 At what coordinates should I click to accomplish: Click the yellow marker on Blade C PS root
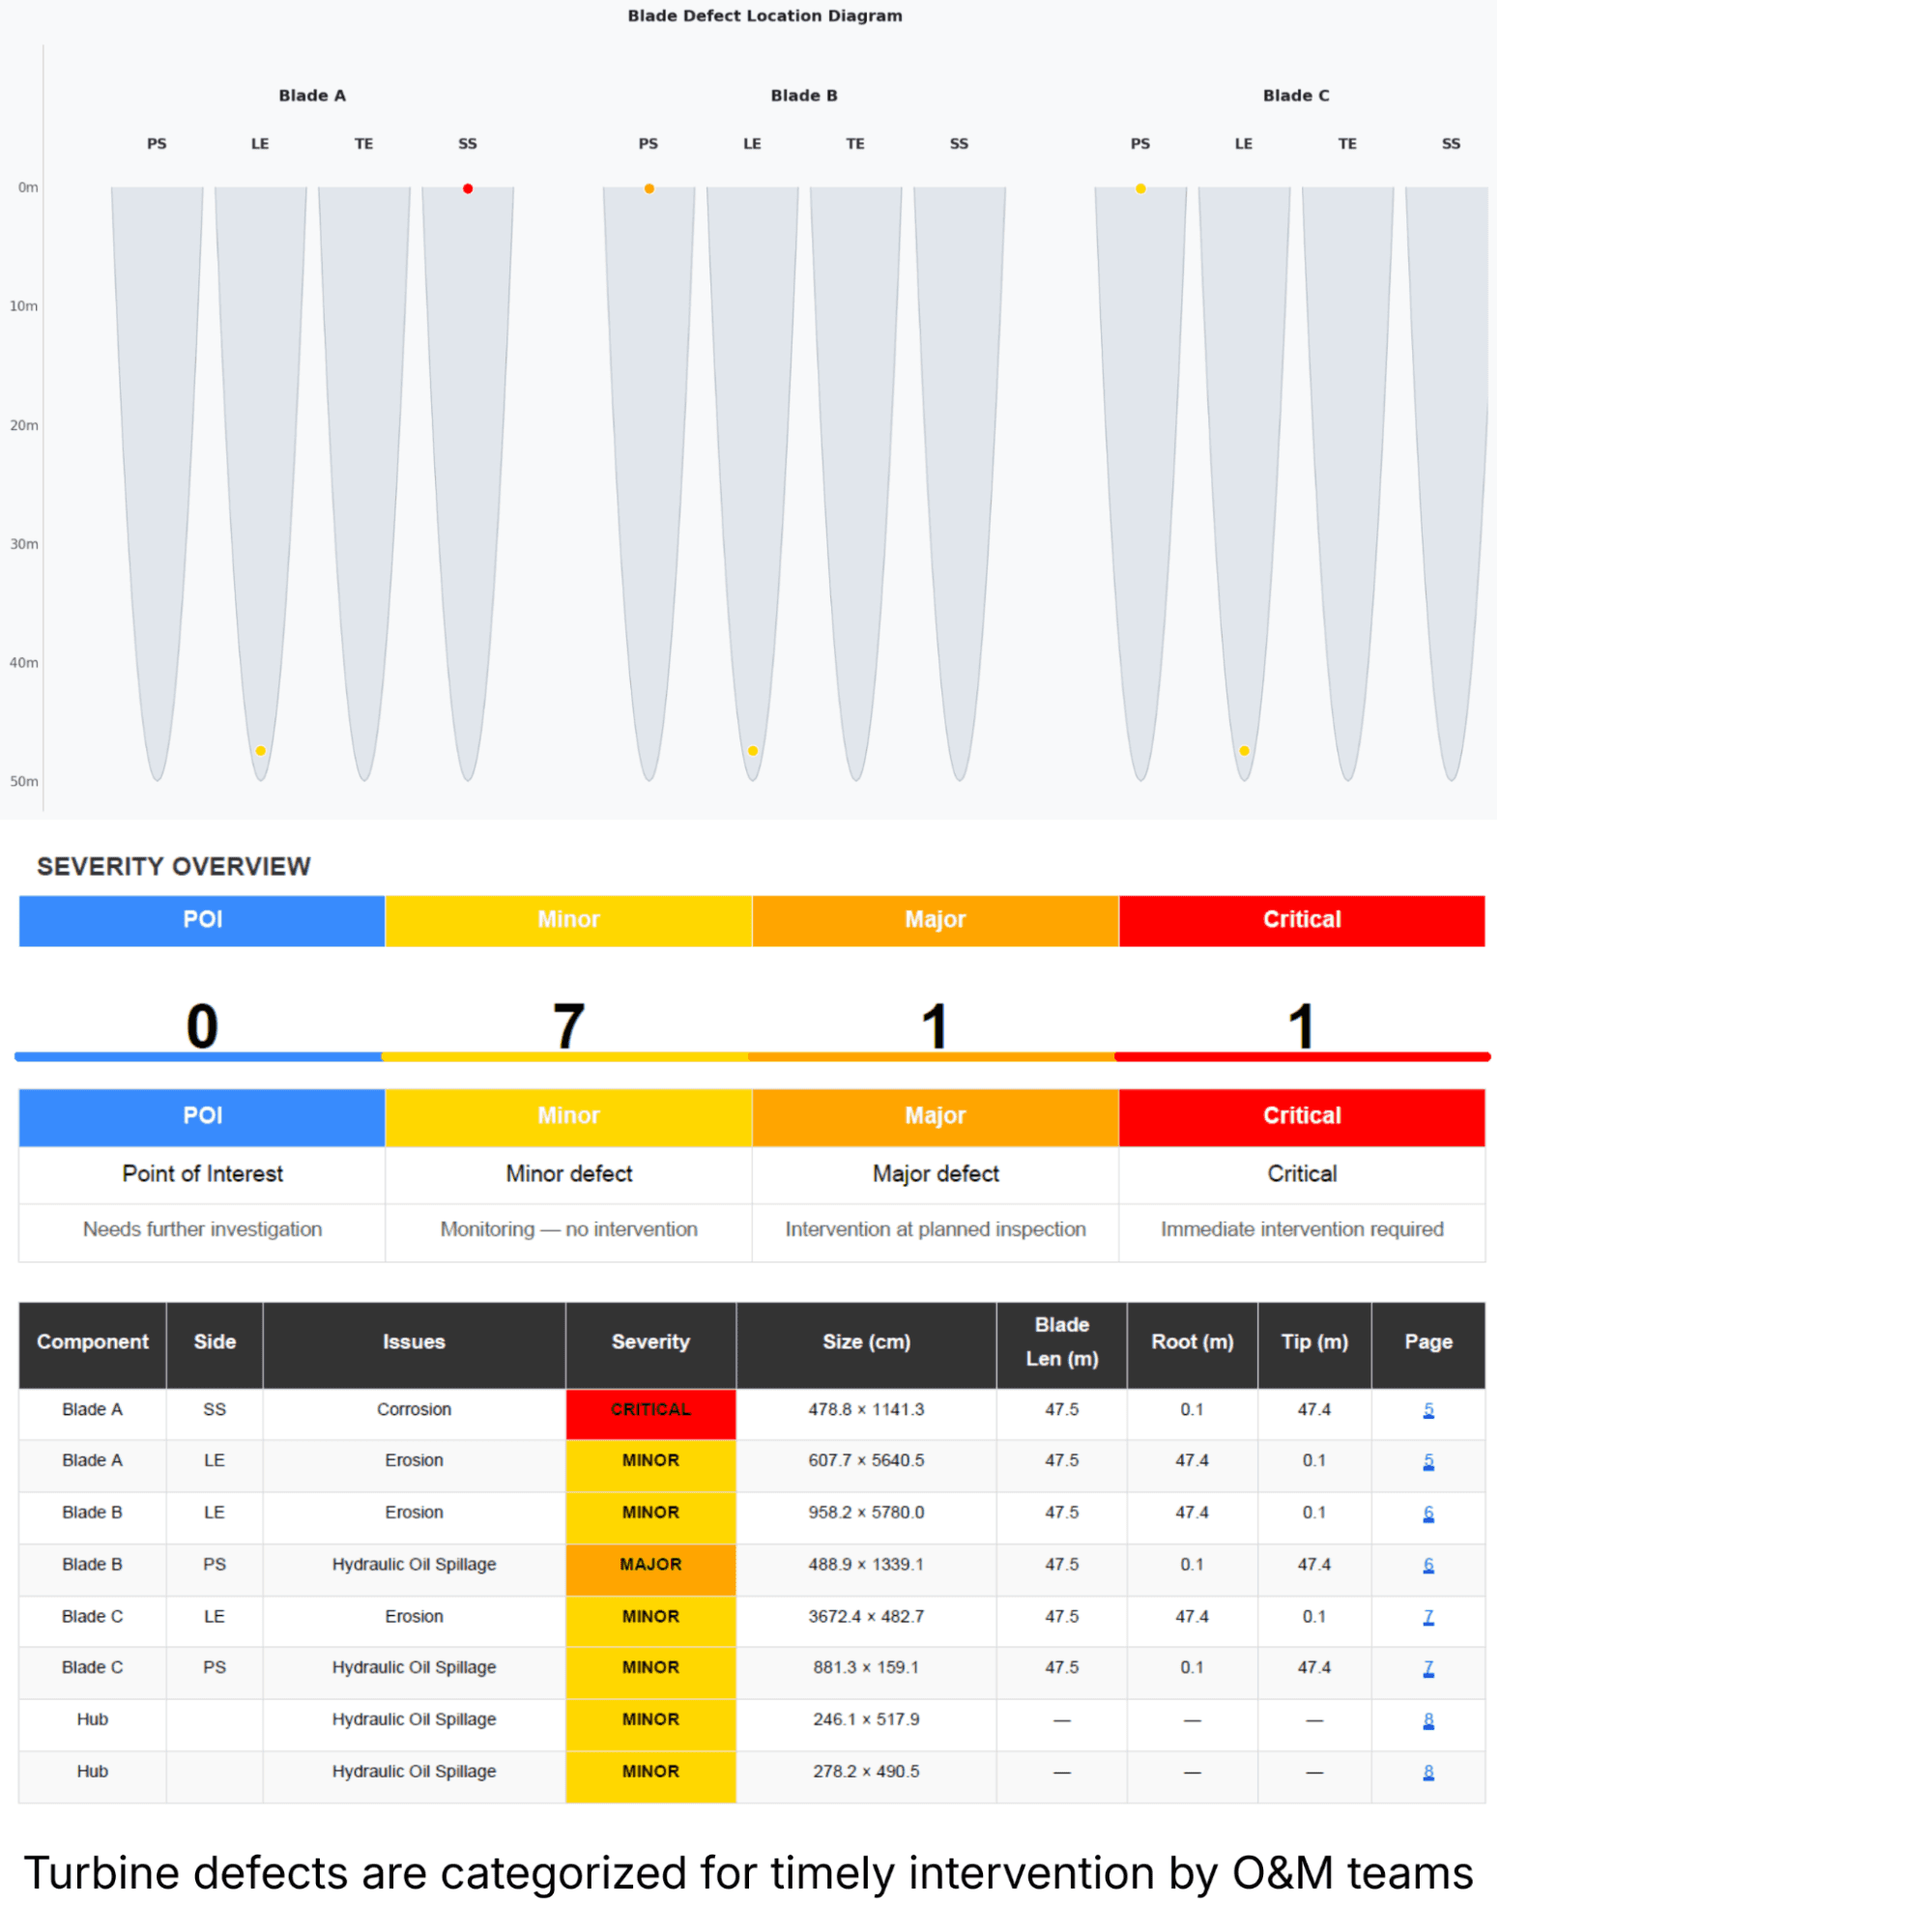1140,189
